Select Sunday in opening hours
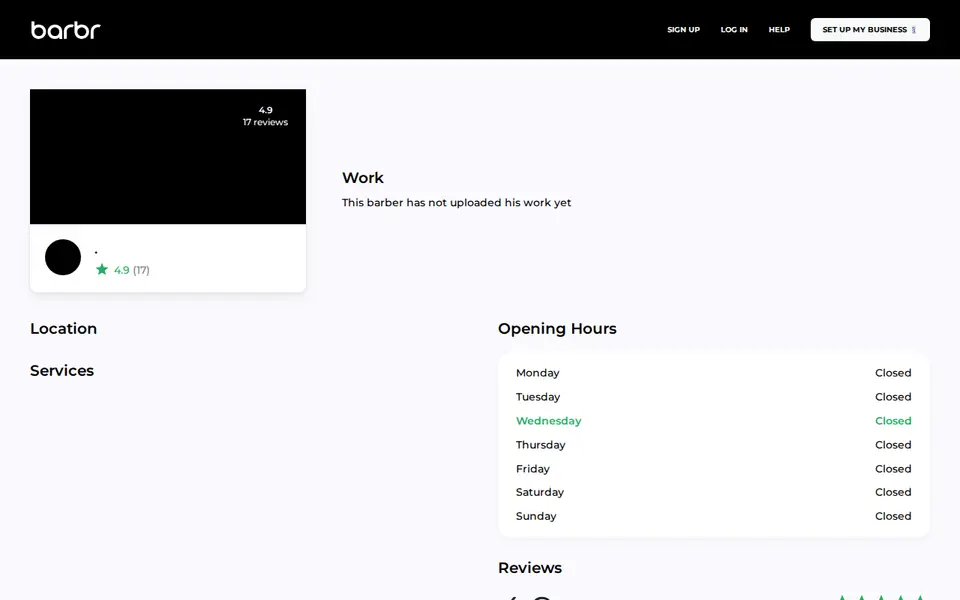 pyautogui.click(x=536, y=516)
